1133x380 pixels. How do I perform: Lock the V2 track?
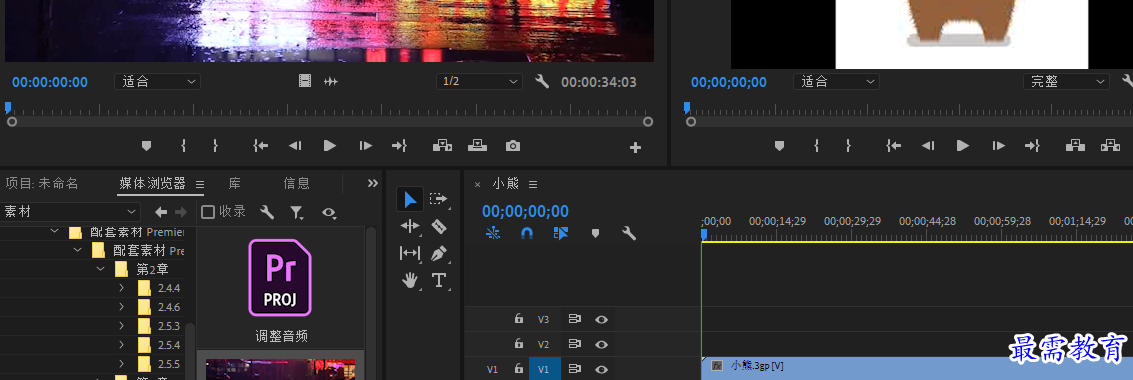(x=518, y=344)
